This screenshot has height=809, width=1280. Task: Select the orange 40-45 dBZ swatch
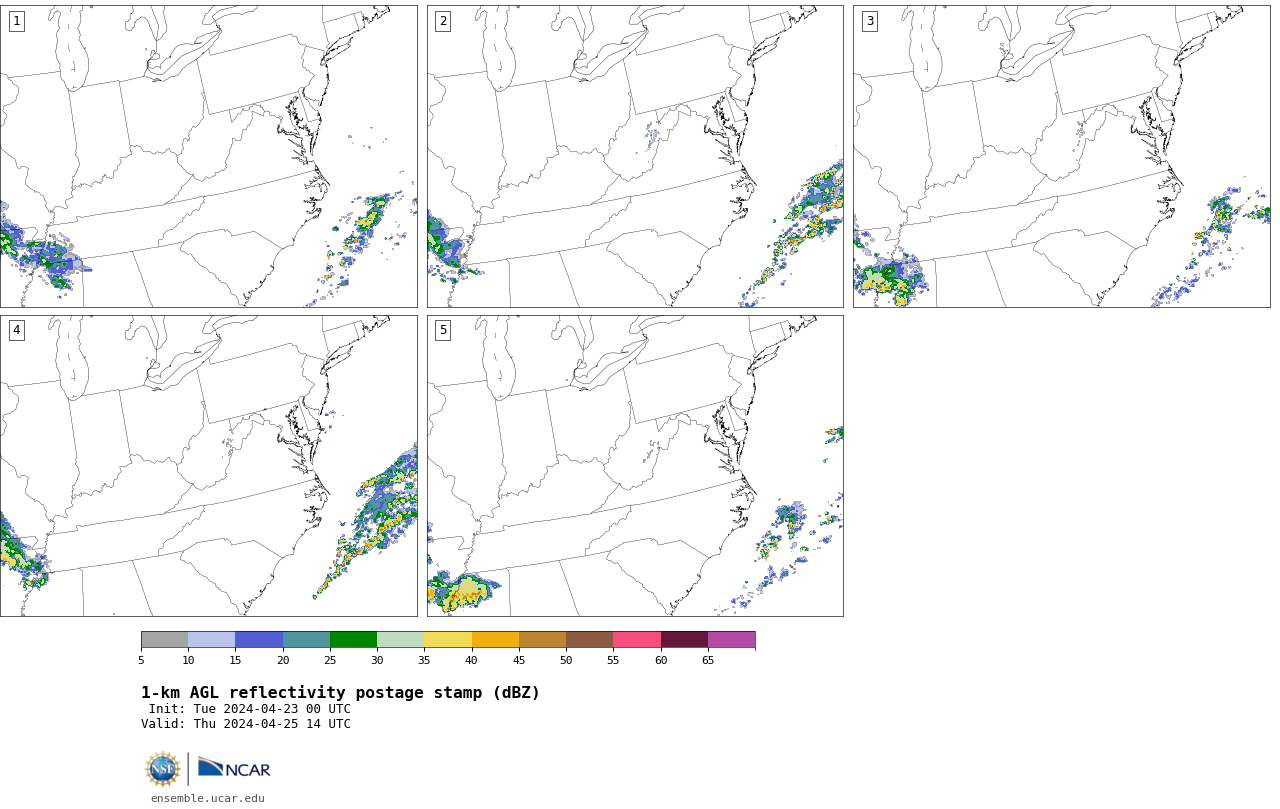click(x=495, y=640)
